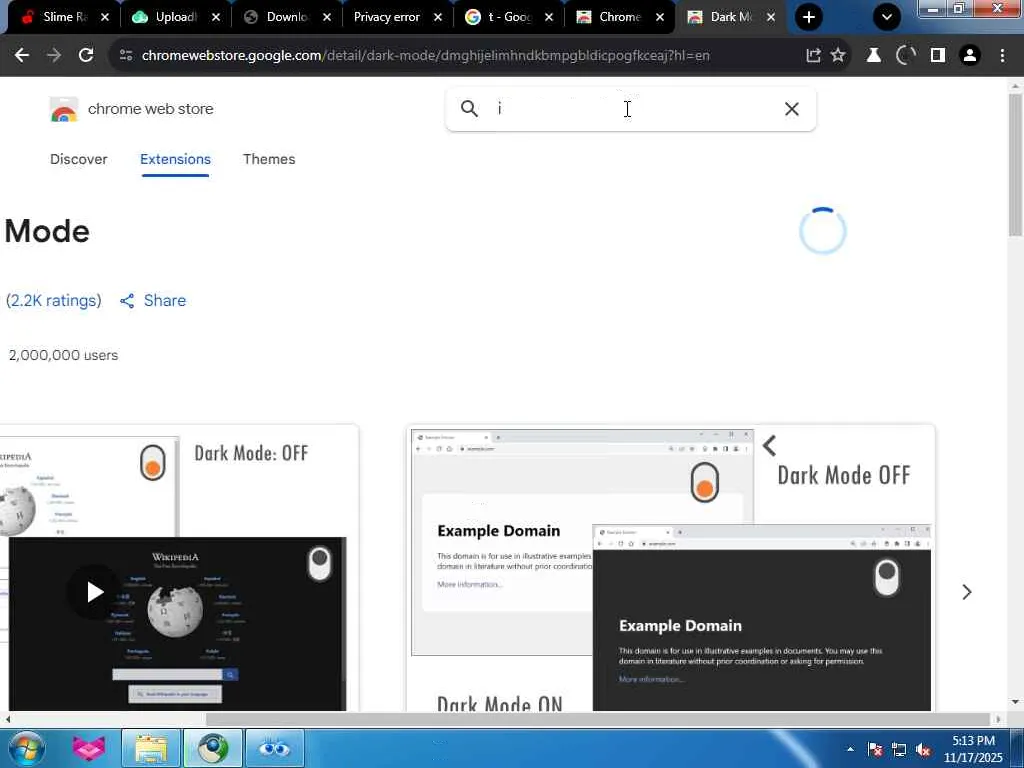The height and width of the screenshot is (768, 1024).
Task: Open the tab search dropdown arrow
Action: pos(886,17)
